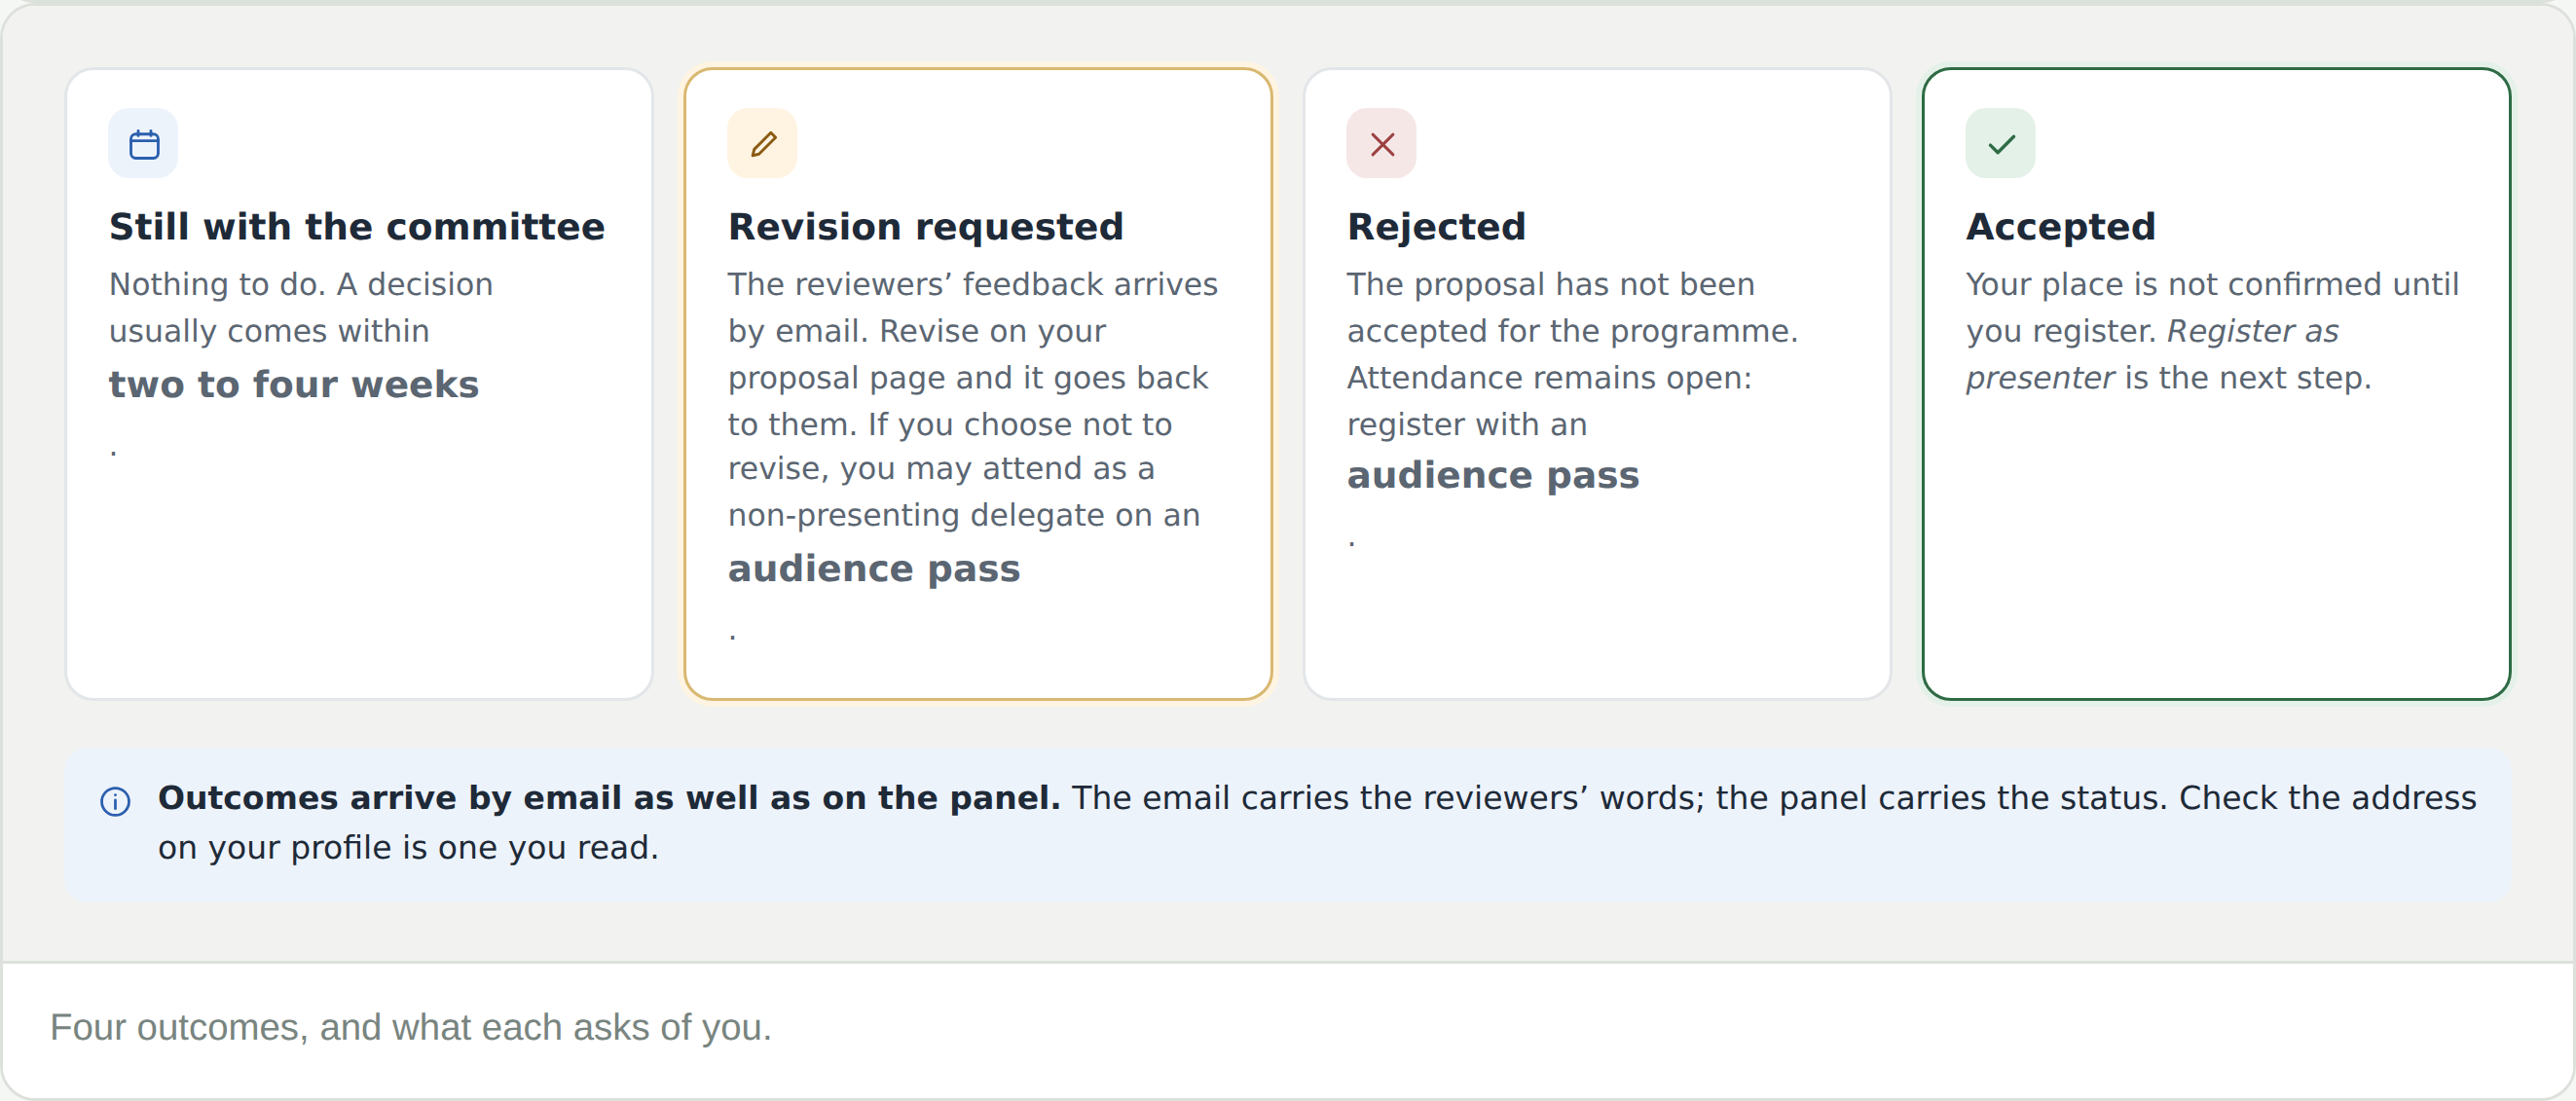The width and height of the screenshot is (2576, 1101).
Task: Click the caption 'Four outcomes, and what each asks'
Action: pyautogui.click(x=411, y=1027)
